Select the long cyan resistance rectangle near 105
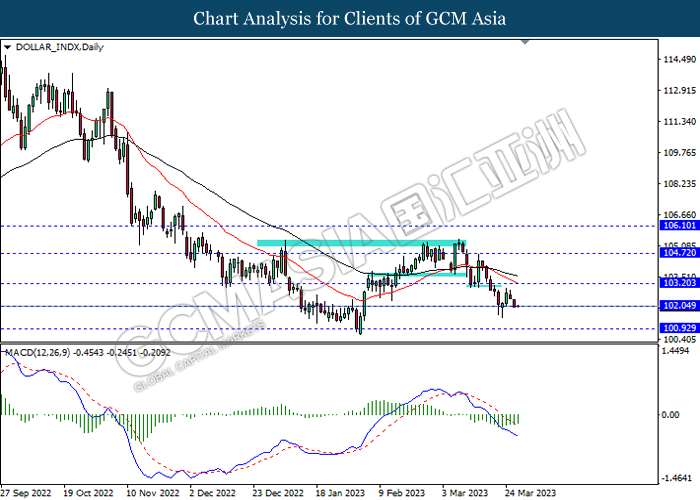Viewport: 700px width, 500px height. point(362,243)
